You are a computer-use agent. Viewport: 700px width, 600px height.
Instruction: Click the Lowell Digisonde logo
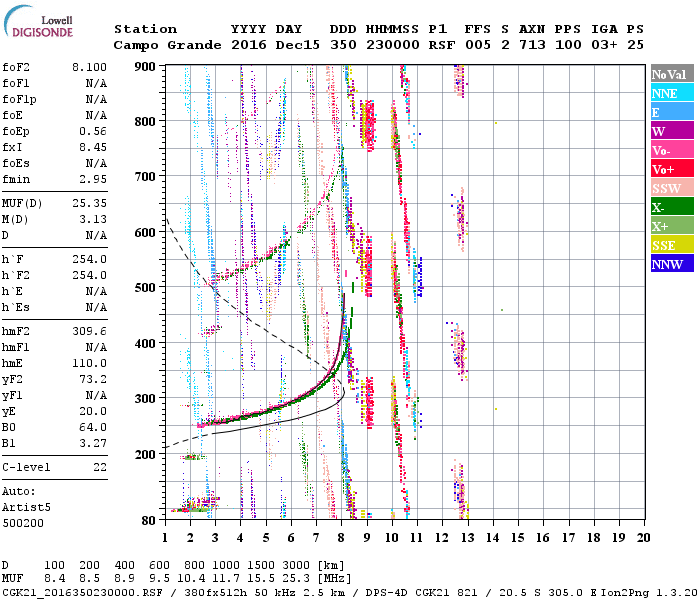(x=38, y=22)
